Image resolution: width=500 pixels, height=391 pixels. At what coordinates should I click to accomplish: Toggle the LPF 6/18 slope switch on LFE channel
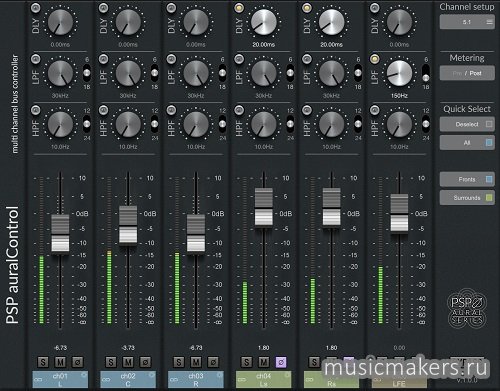pos(426,73)
